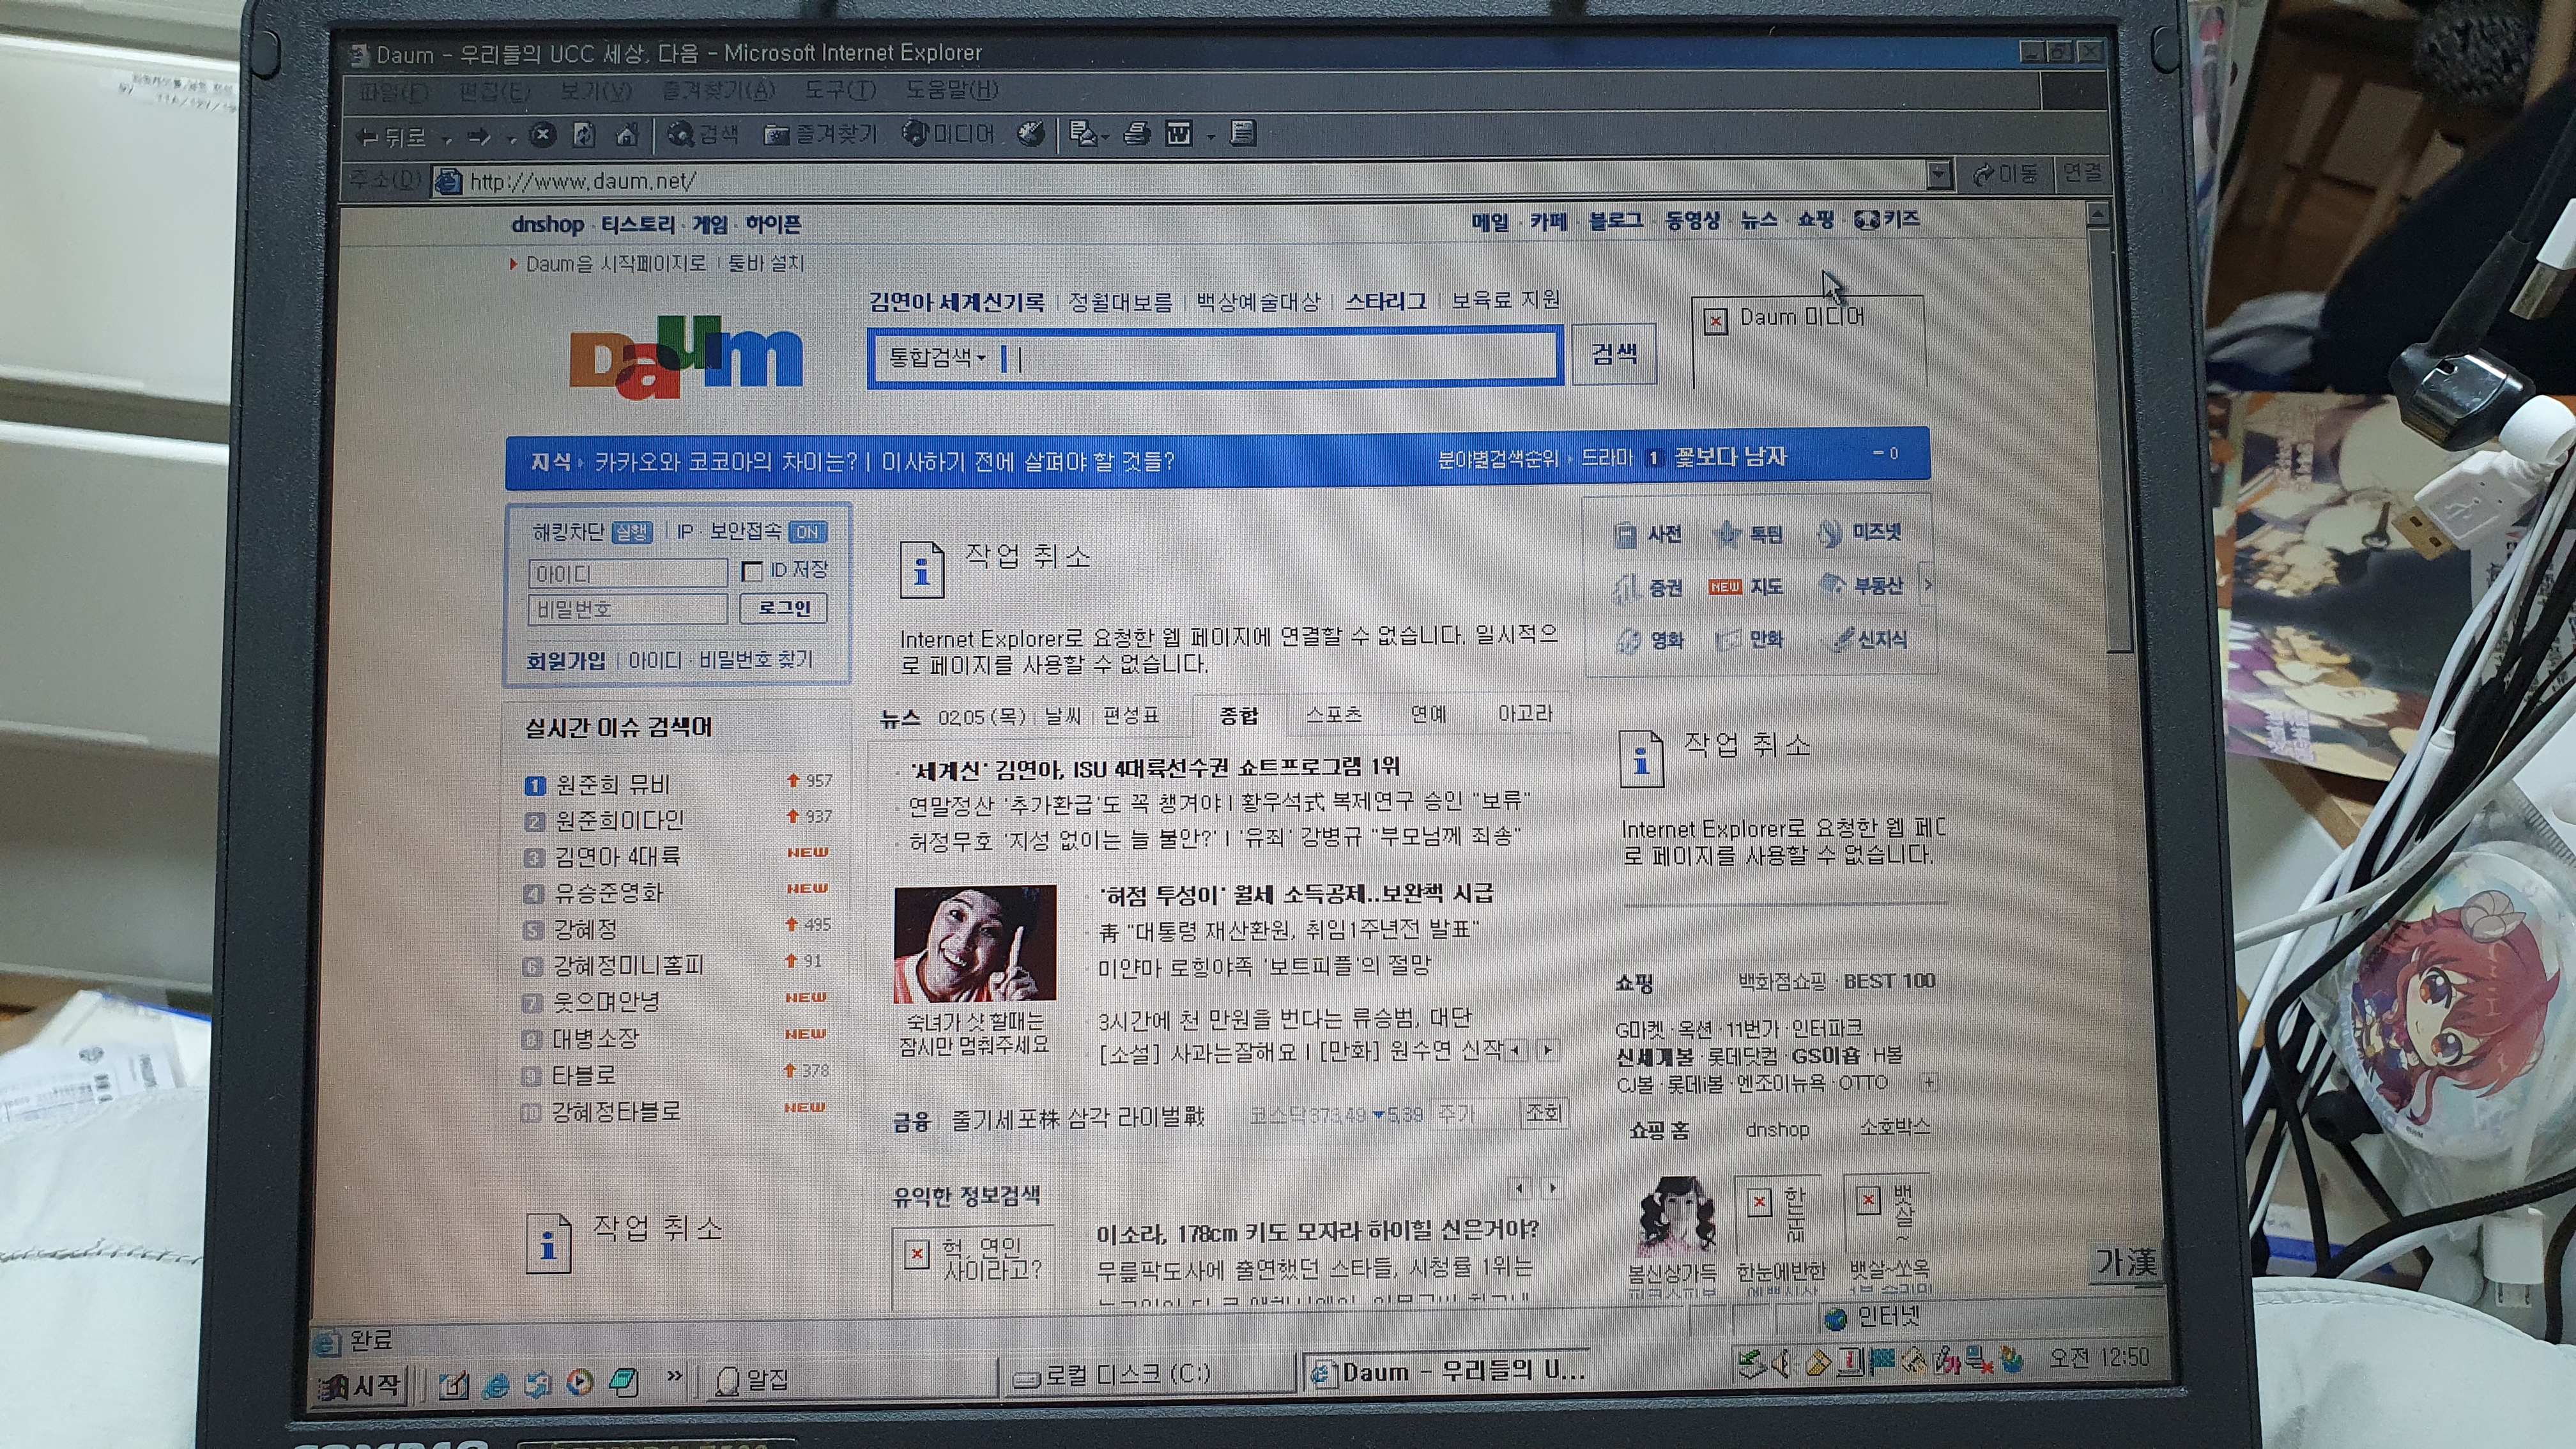Click the Stop button in IE toolbar
The width and height of the screenshot is (2576, 1449).
[x=542, y=135]
